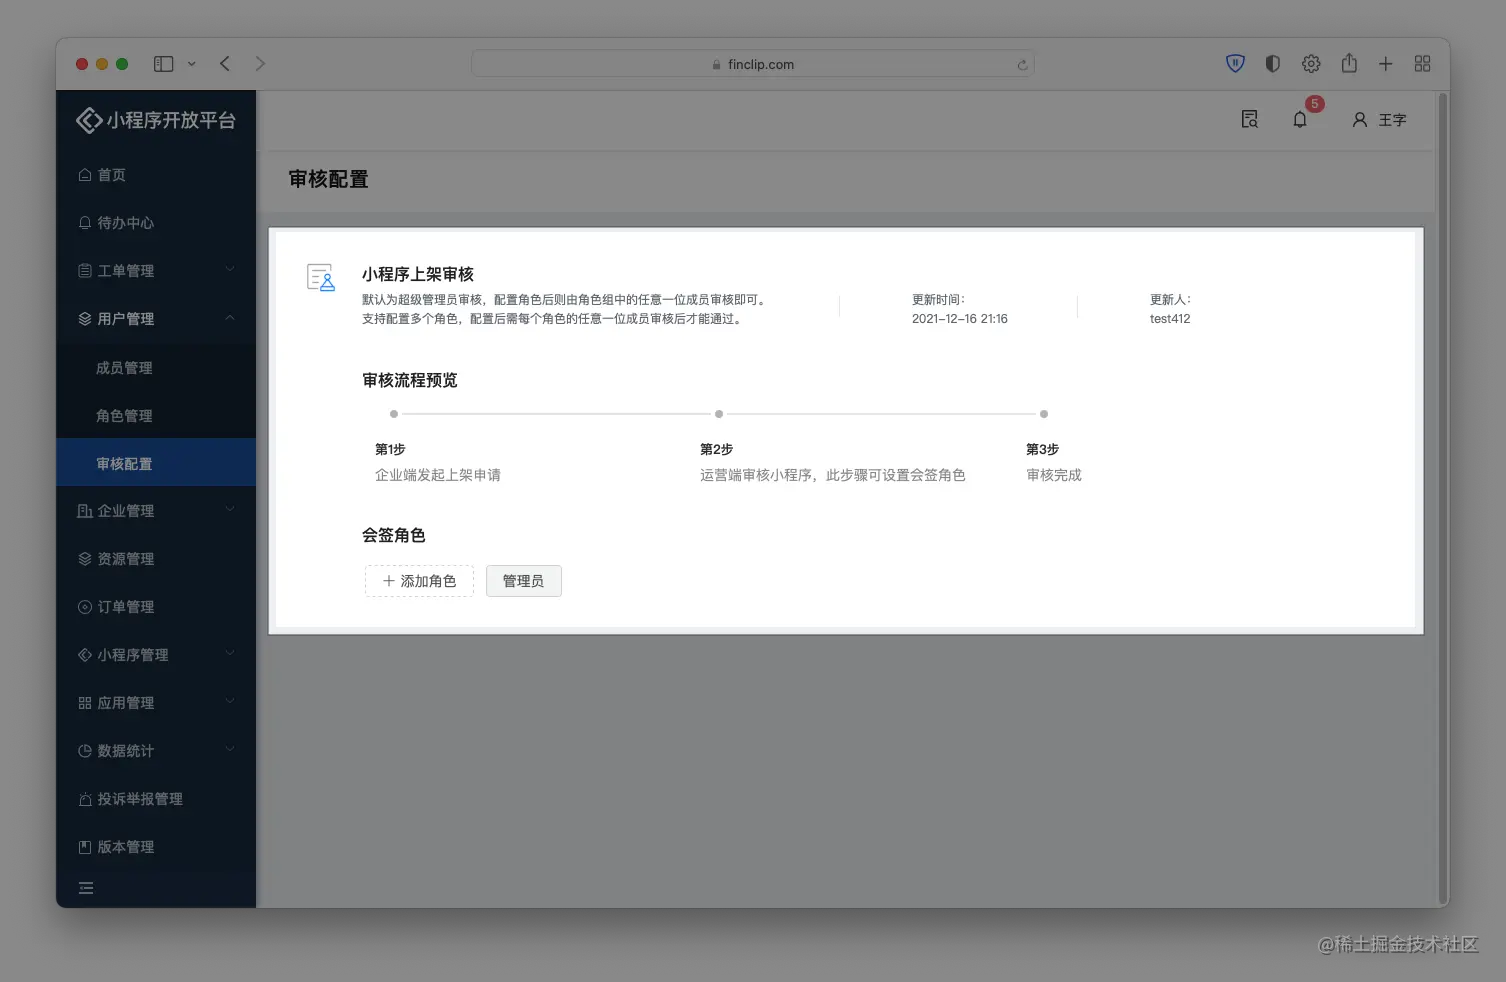Click the 投诉举报管理 alarm icon
Image resolution: width=1506 pixels, height=982 pixels.
[x=85, y=799]
